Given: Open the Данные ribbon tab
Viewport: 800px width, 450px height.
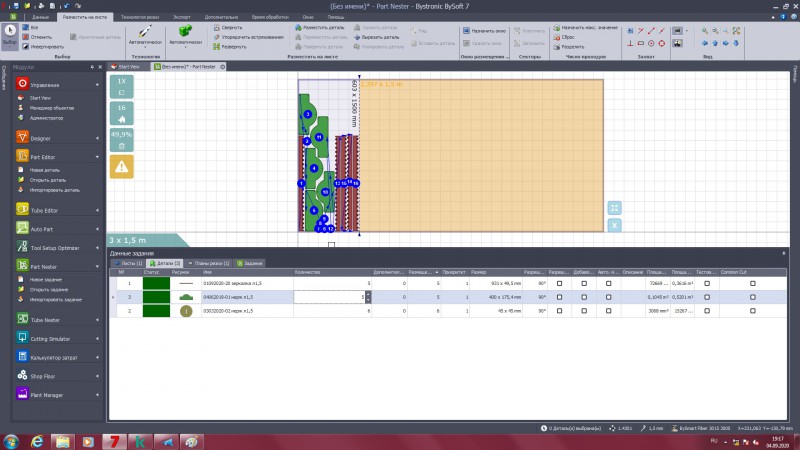Looking at the screenshot, I should click(40, 17).
